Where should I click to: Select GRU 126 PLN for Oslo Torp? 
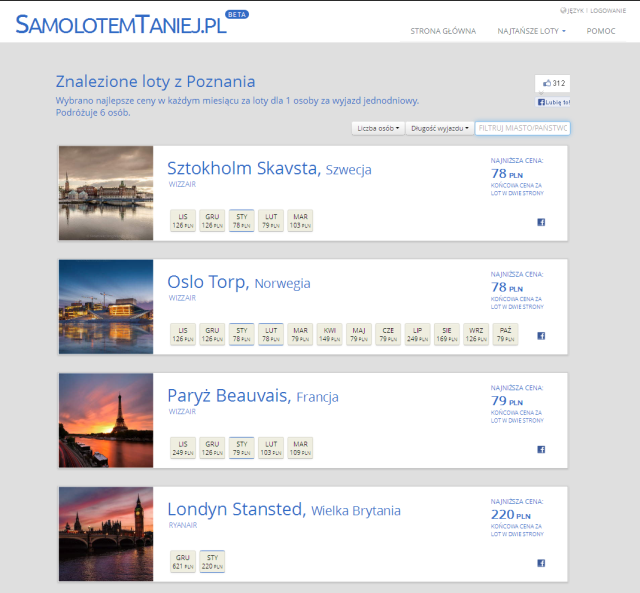[x=212, y=334]
